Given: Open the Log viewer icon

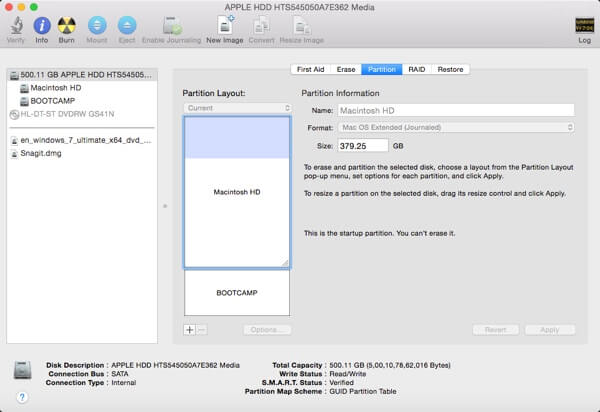Looking at the screenshot, I should 584,26.
